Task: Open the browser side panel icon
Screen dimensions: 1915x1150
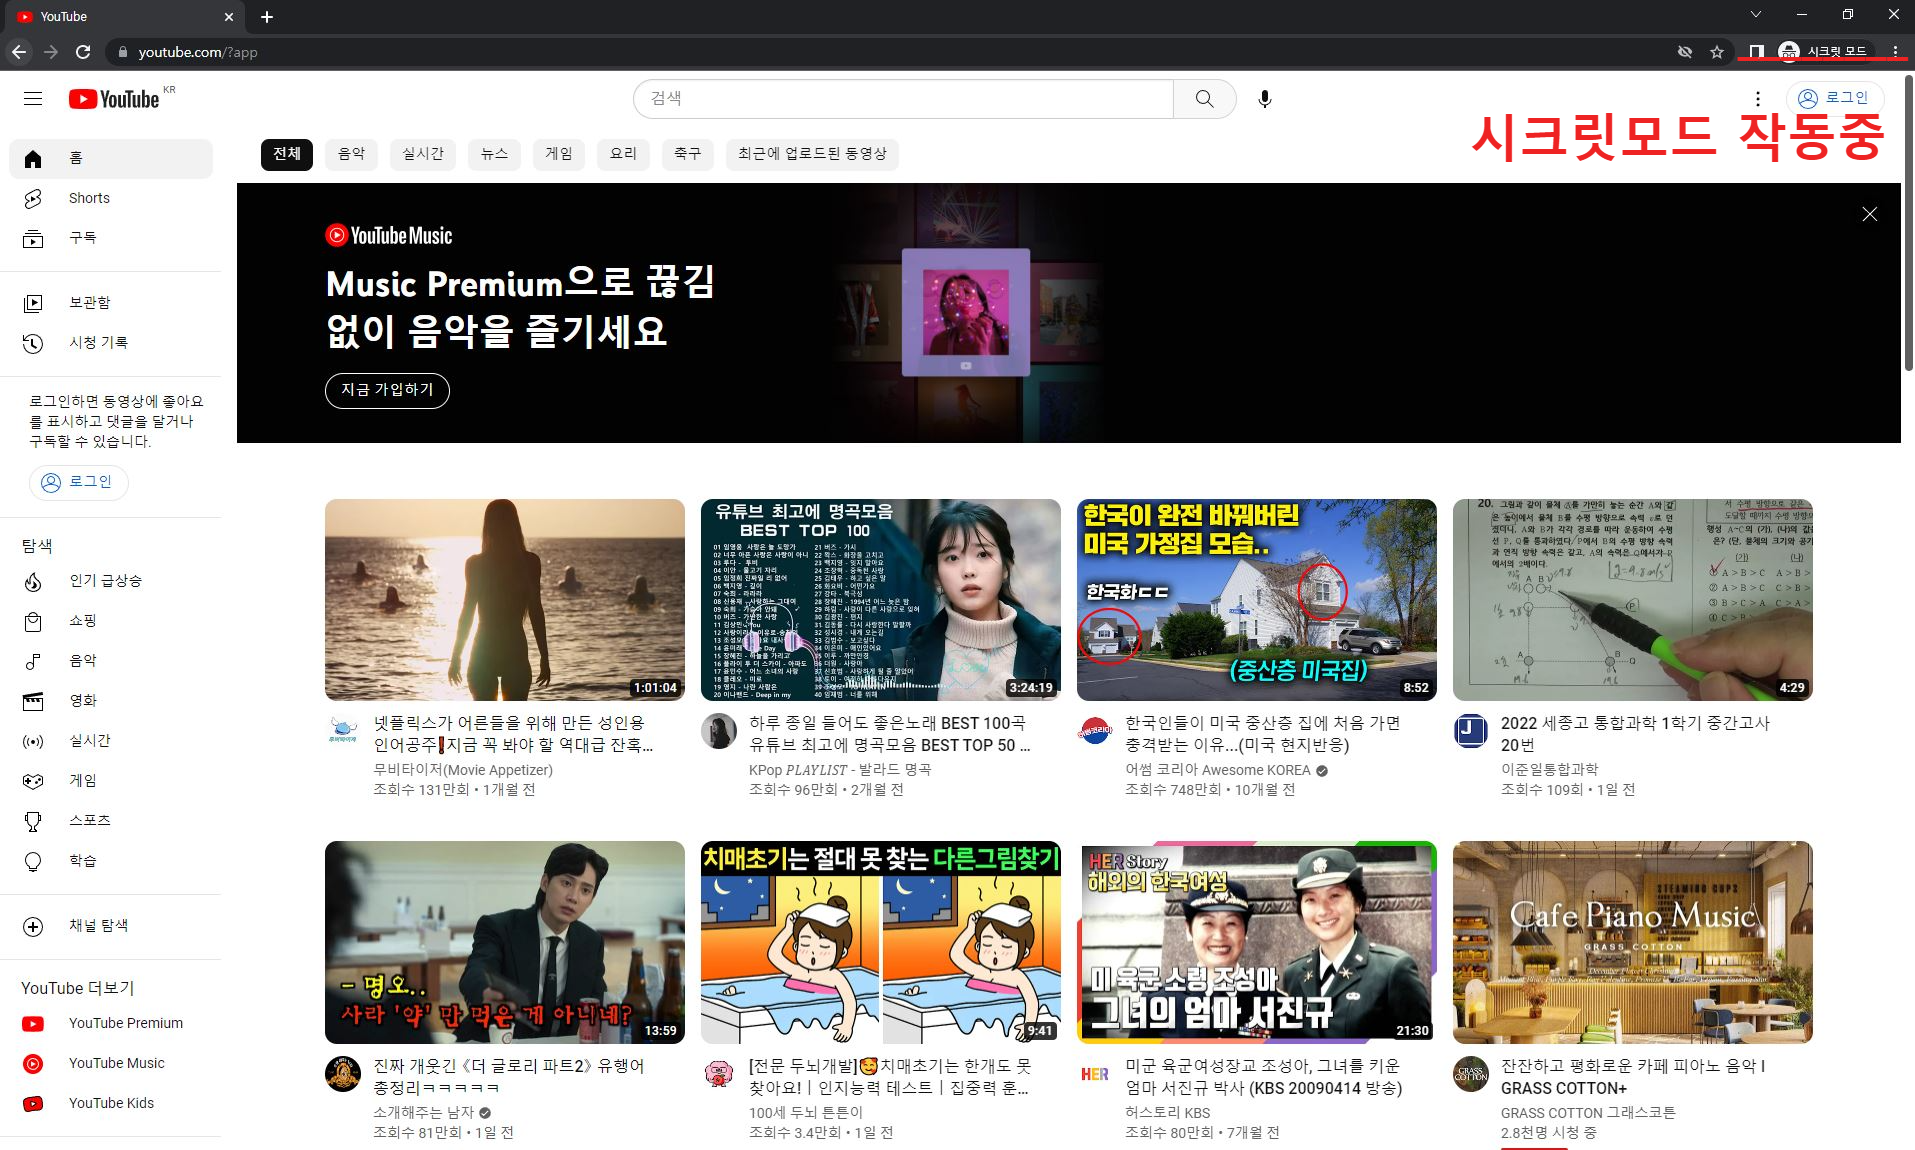Action: click(x=1756, y=52)
